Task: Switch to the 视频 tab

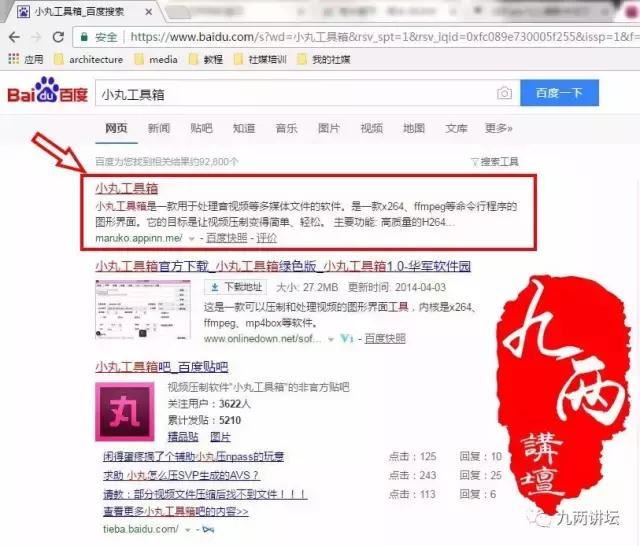Action: [x=371, y=128]
